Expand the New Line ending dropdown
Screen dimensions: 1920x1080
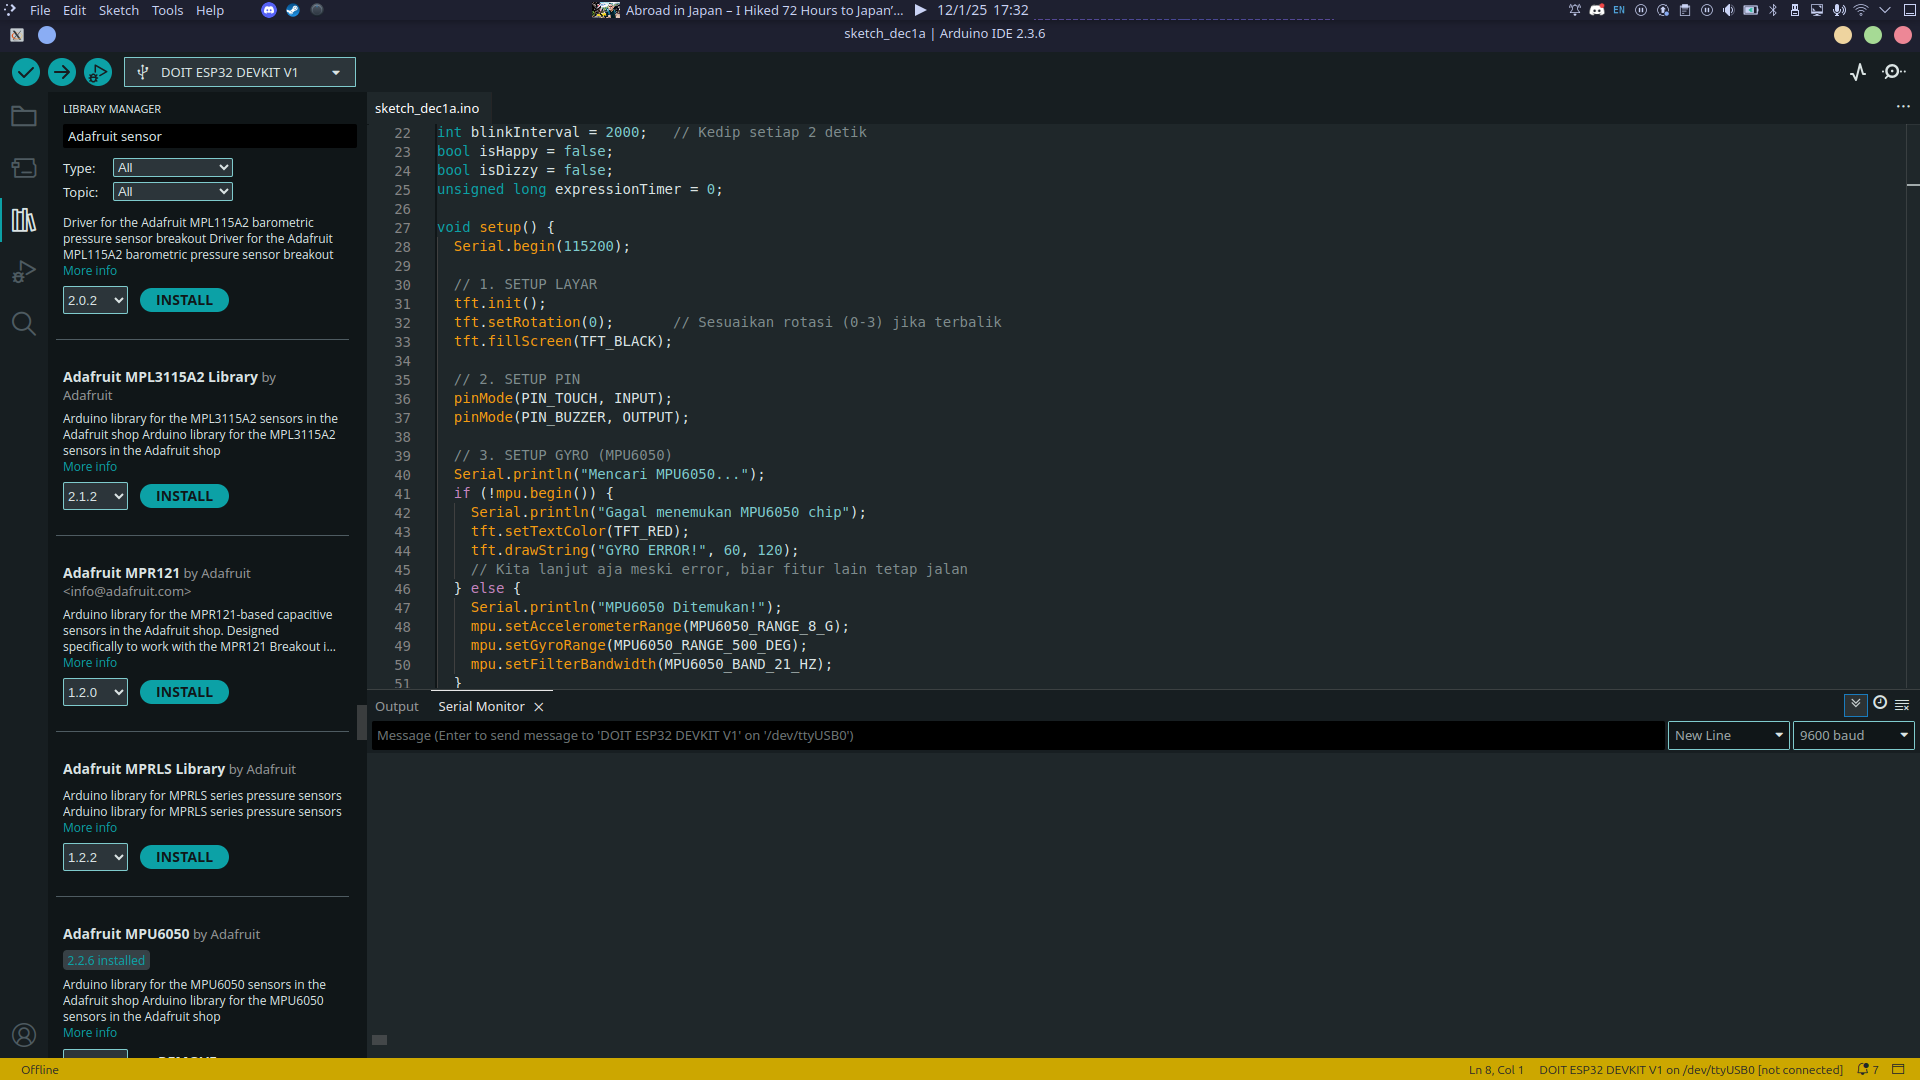click(1728, 735)
